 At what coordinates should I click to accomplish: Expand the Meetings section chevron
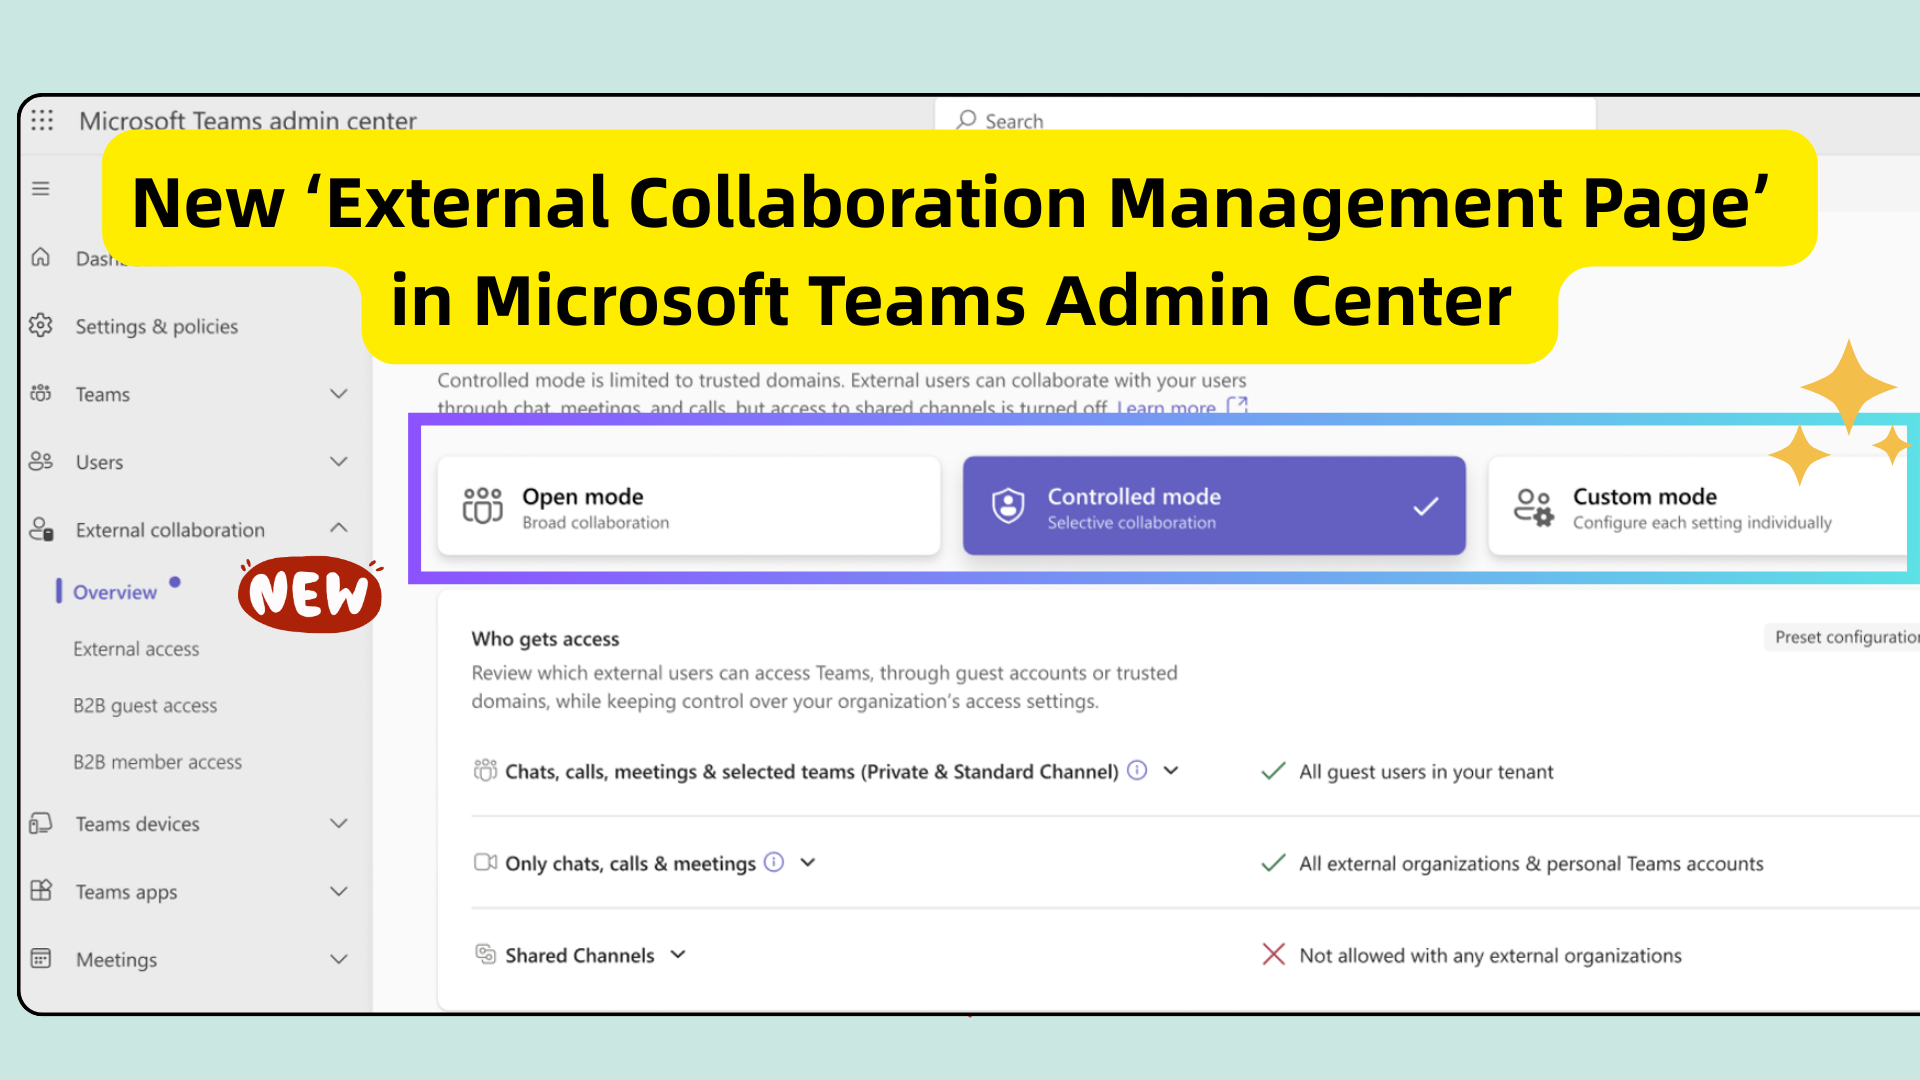pos(339,959)
